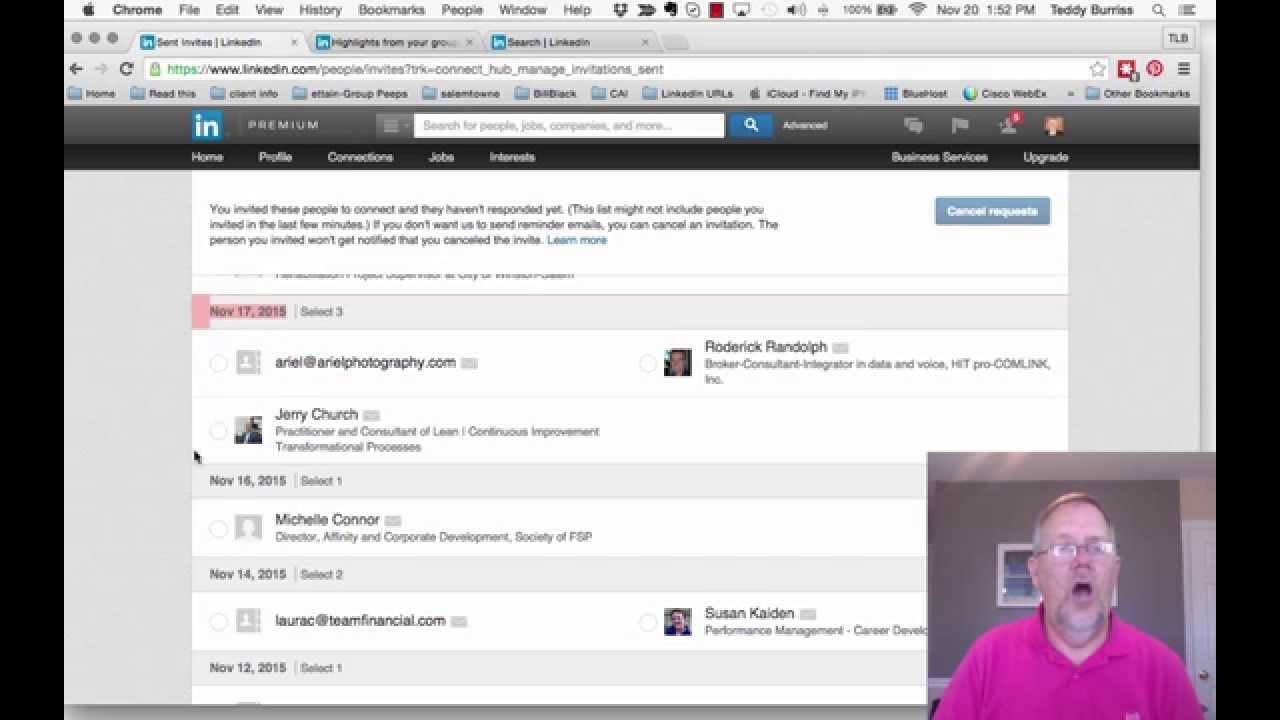Image resolution: width=1280 pixels, height=720 pixels.
Task: Bookmark page with the star icon
Action: click(x=1097, y=69)
